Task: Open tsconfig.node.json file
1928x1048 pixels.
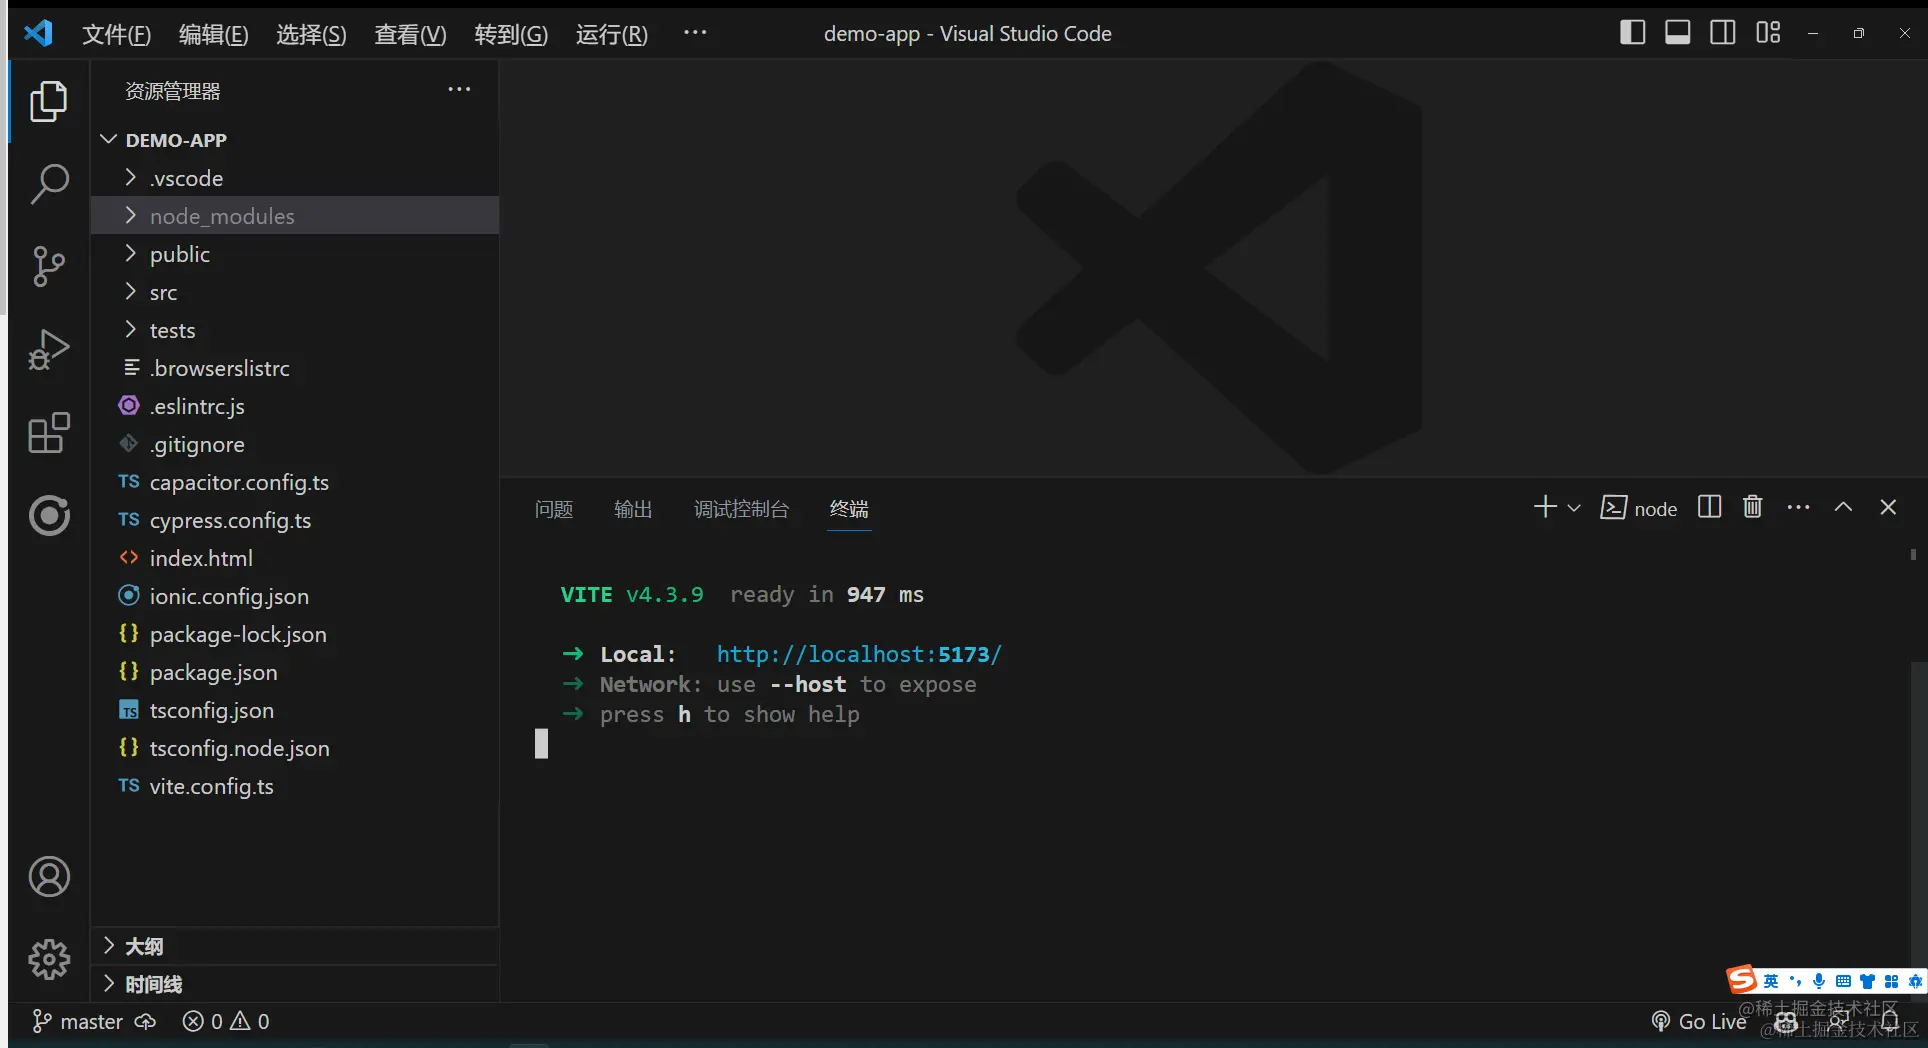Action: pyautogui.click(x=295, y=748)
